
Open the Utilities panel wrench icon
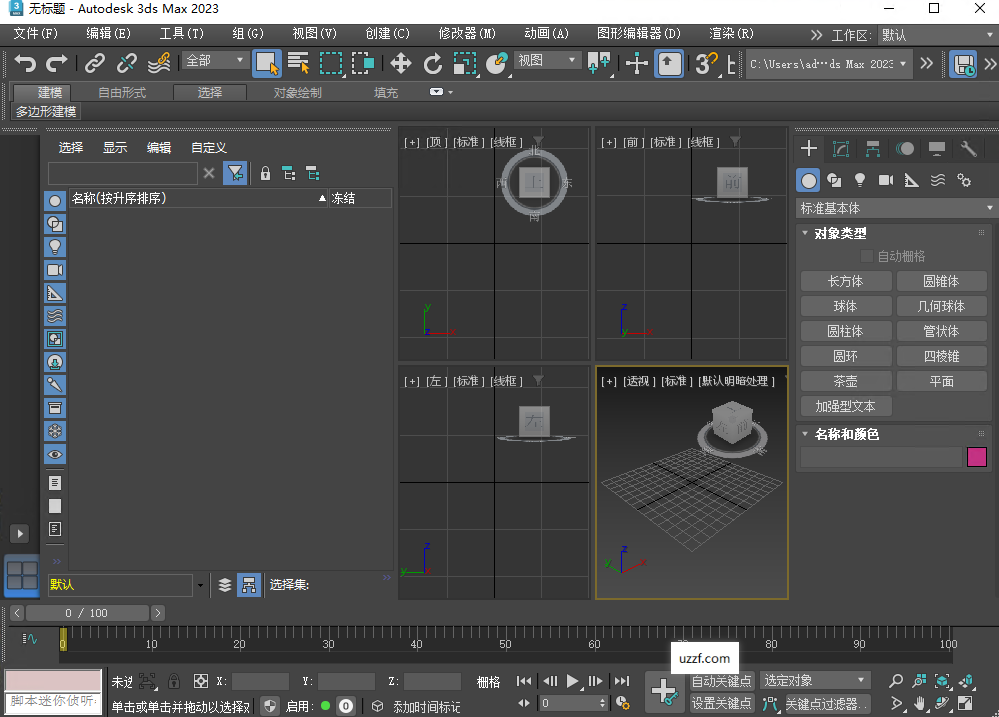click(968, 148)
